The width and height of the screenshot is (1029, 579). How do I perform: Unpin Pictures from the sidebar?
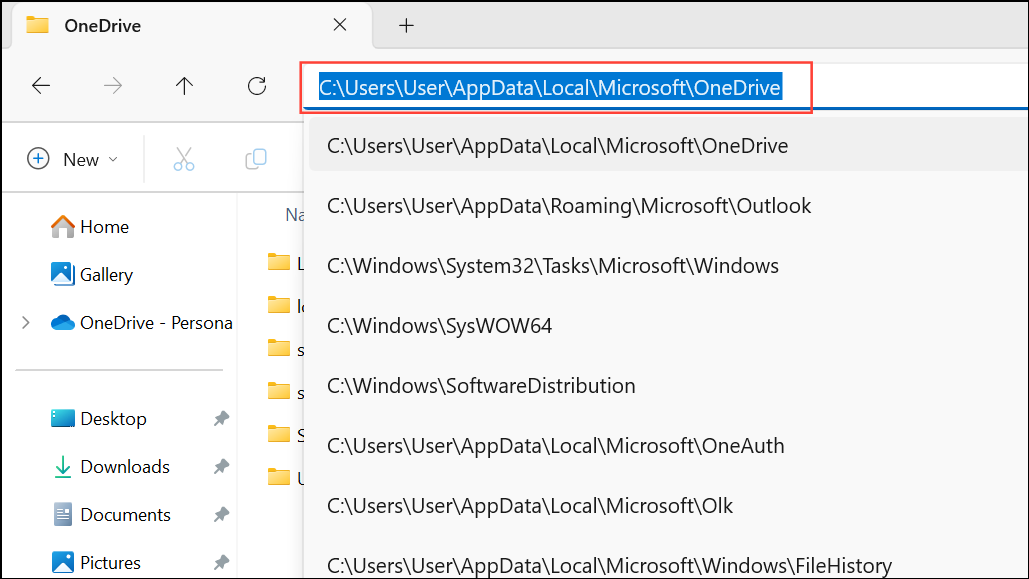click(x=221, y=562)
